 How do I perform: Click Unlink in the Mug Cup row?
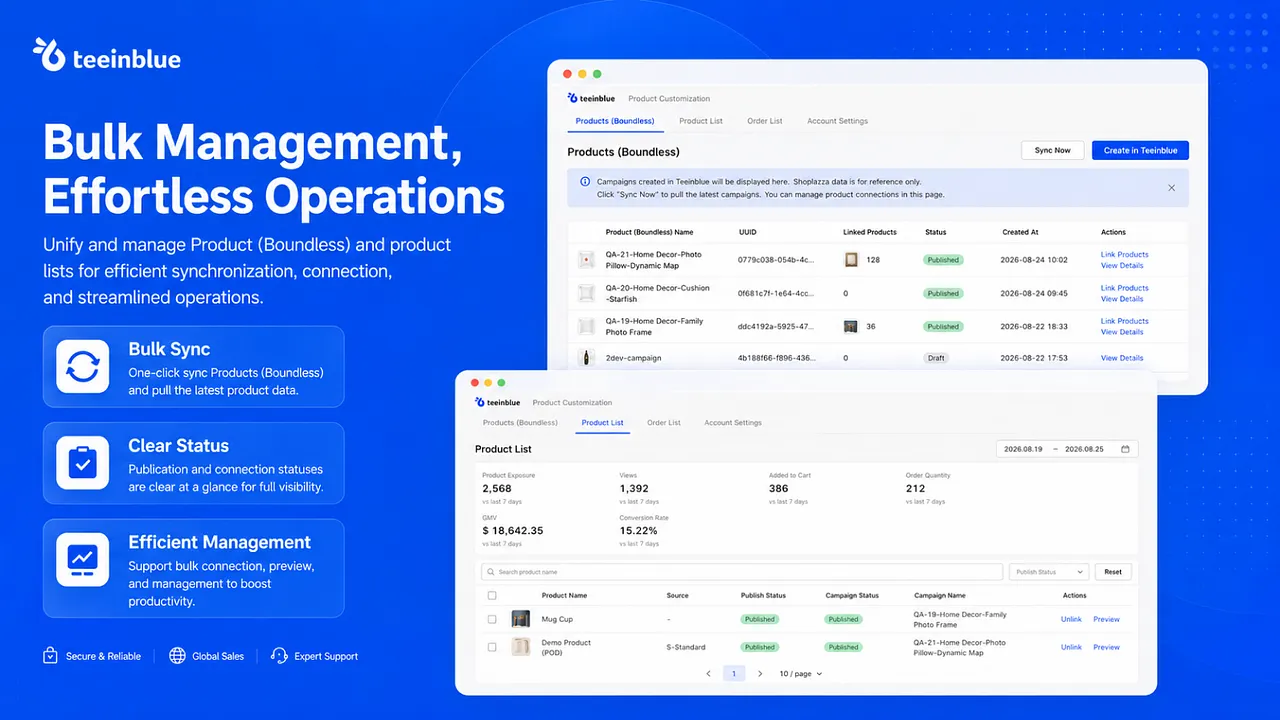click(x=1071, y=619)
